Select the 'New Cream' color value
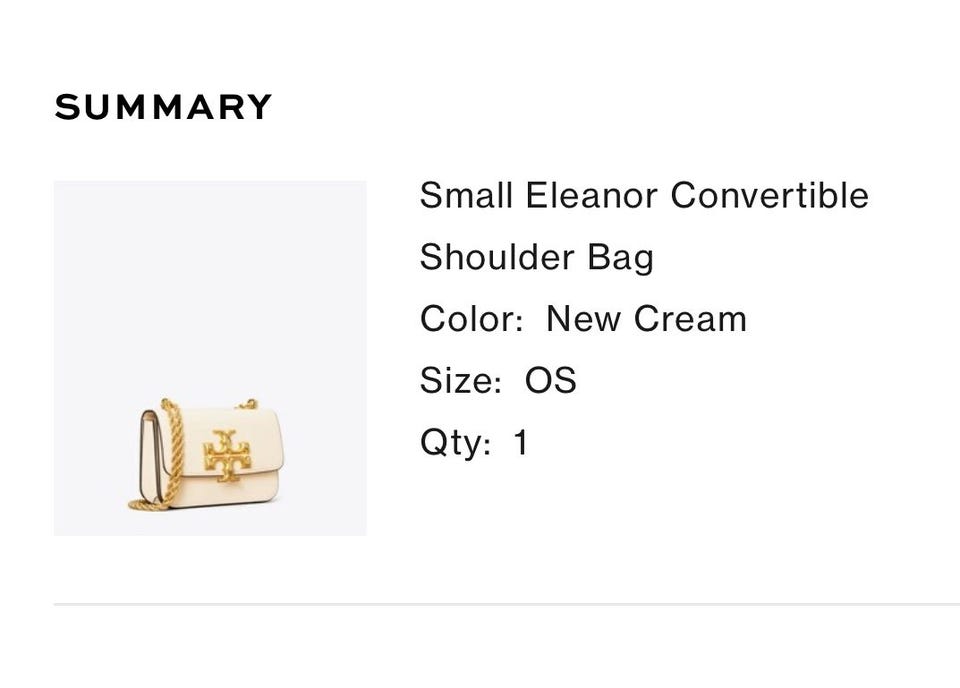960x688 pixels. pyautogui.click(x=646, y=319)
